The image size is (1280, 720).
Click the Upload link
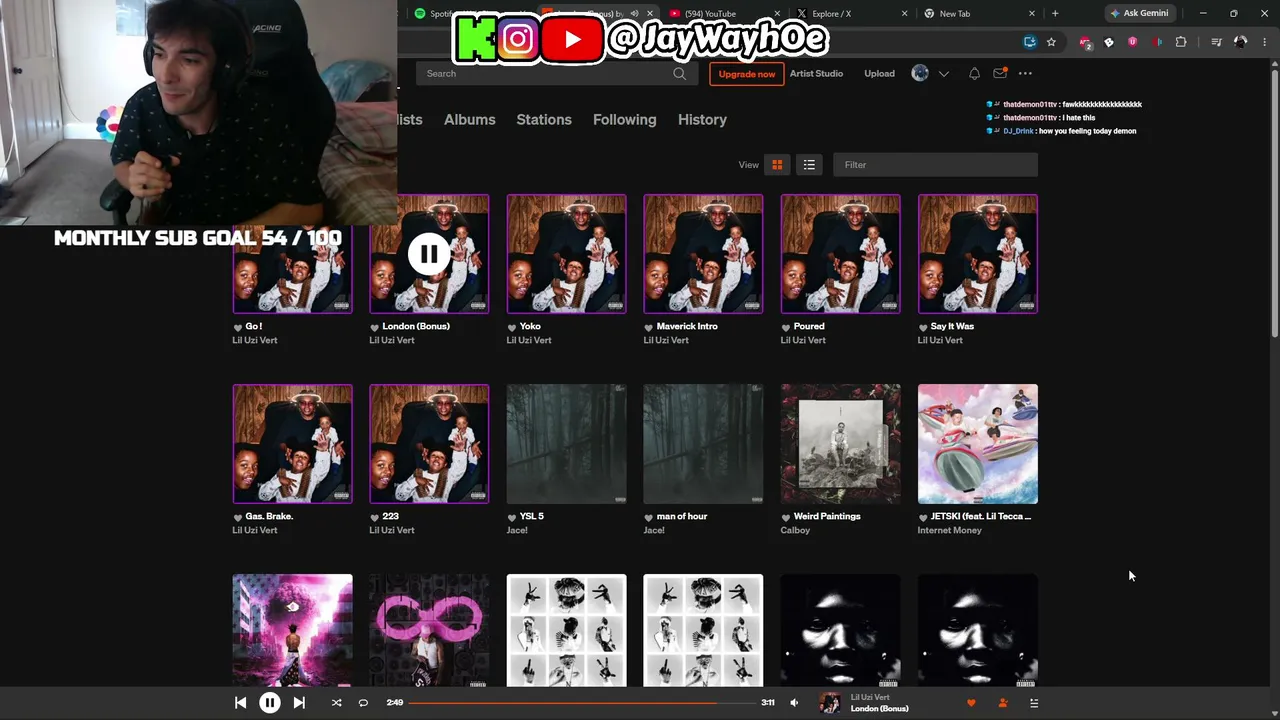(x=880, y=73)
